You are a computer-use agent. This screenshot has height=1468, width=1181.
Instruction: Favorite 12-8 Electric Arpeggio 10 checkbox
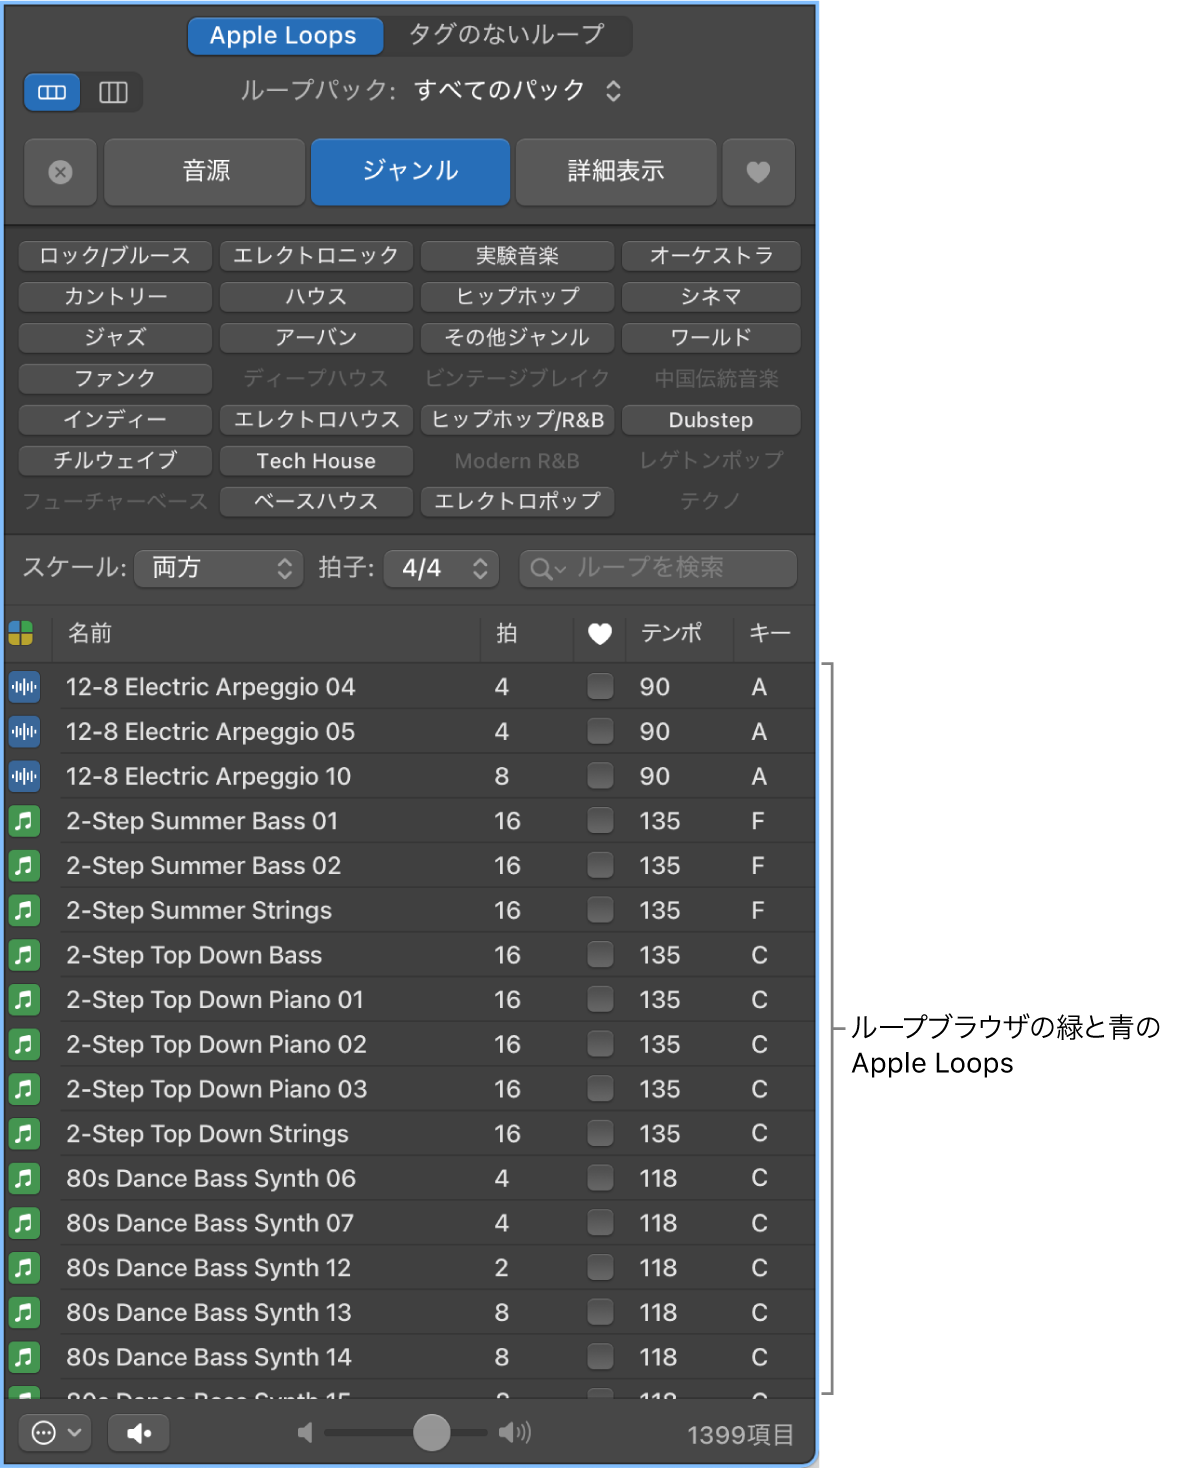600,775
